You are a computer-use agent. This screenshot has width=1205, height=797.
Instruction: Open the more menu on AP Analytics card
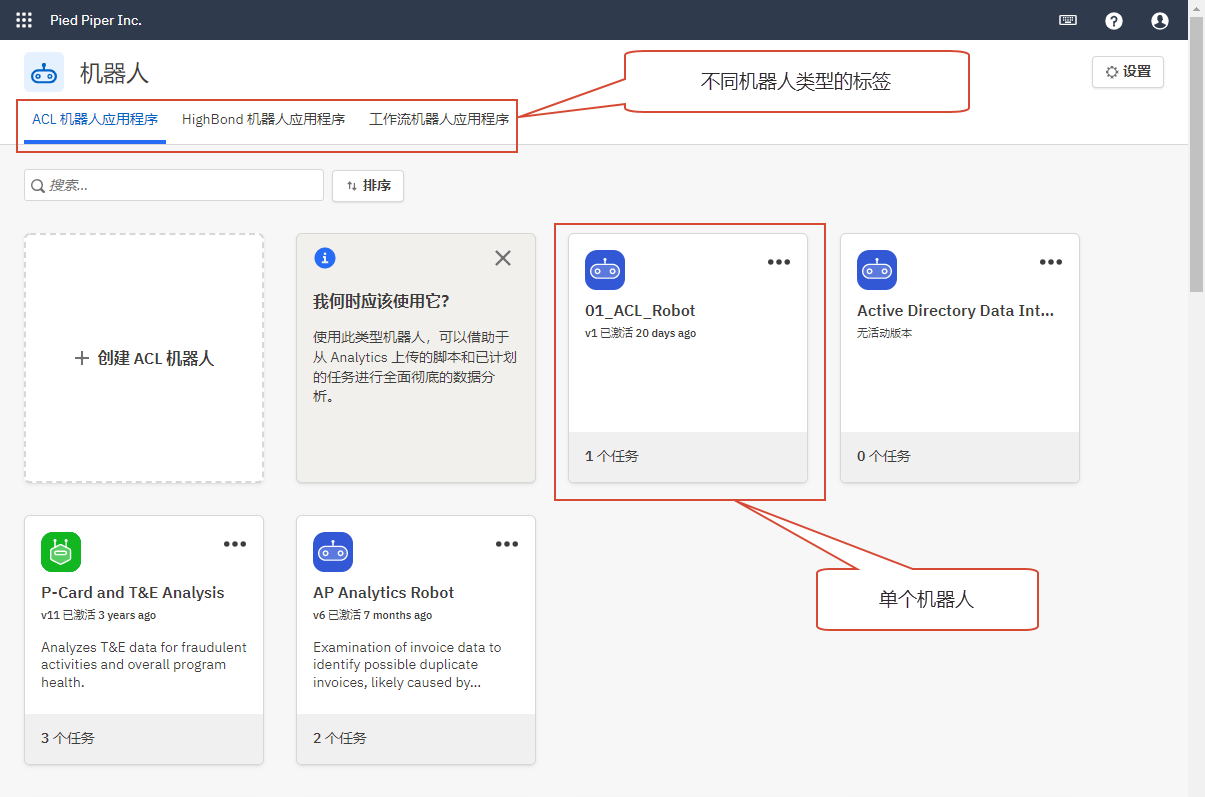[x=507, y=544]
